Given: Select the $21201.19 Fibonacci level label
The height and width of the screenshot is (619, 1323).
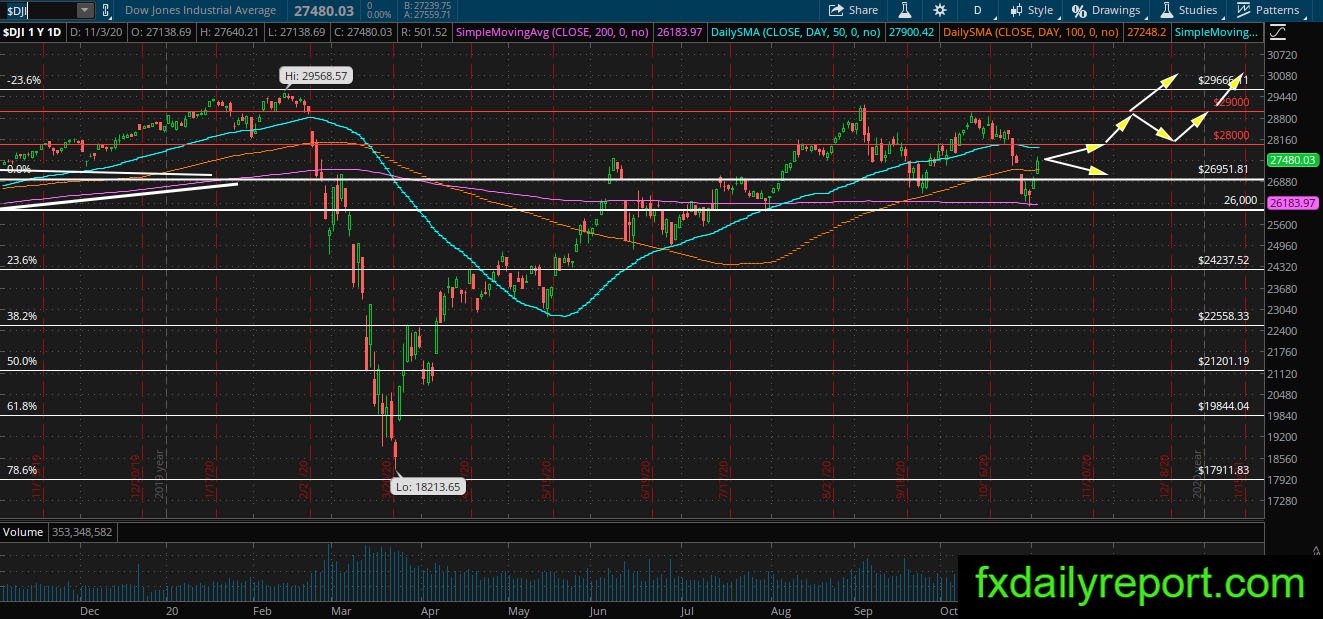Looking at the screenshot, I should (x=1223, y=361).
